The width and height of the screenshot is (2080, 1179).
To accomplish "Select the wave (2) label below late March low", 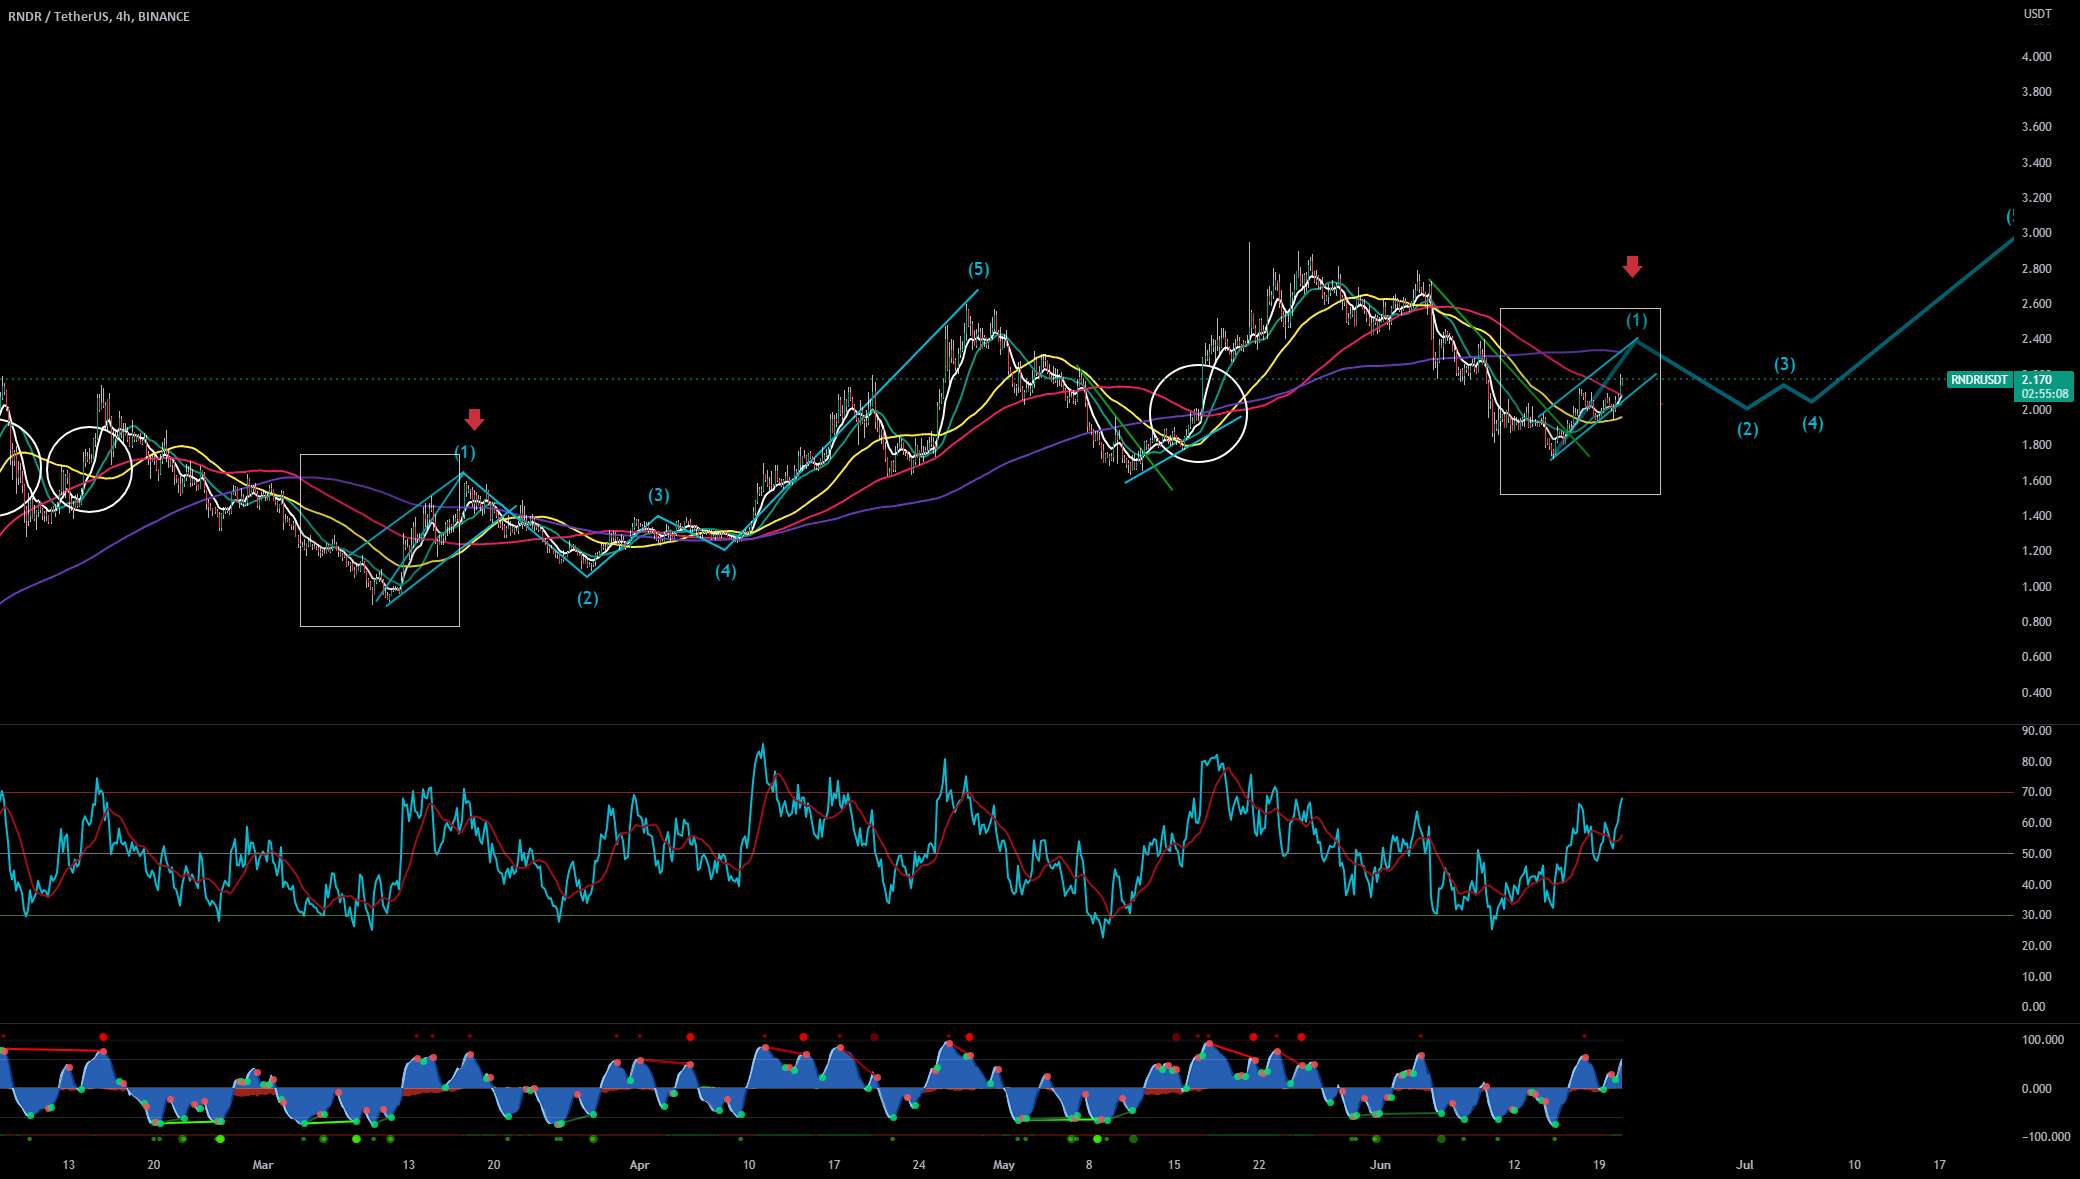I will click(587, 598).
